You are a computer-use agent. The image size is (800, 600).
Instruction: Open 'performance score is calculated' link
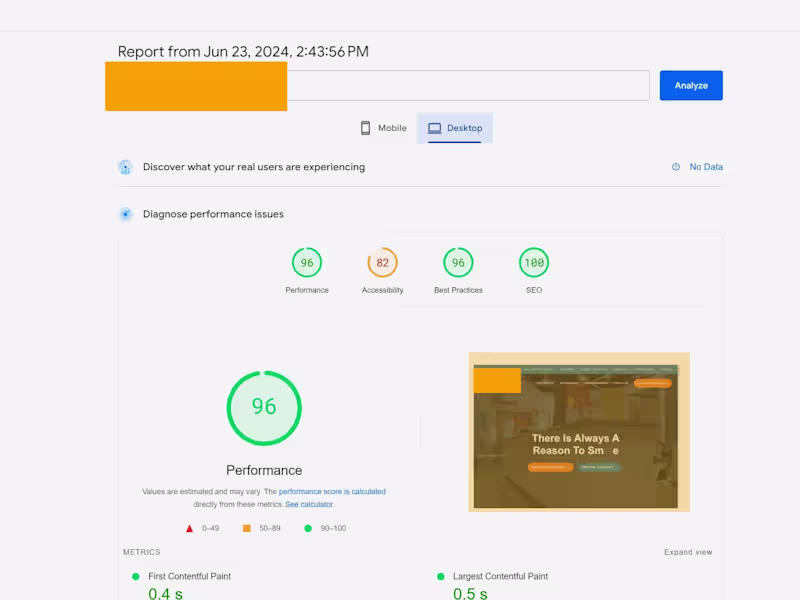click(332, 491)
